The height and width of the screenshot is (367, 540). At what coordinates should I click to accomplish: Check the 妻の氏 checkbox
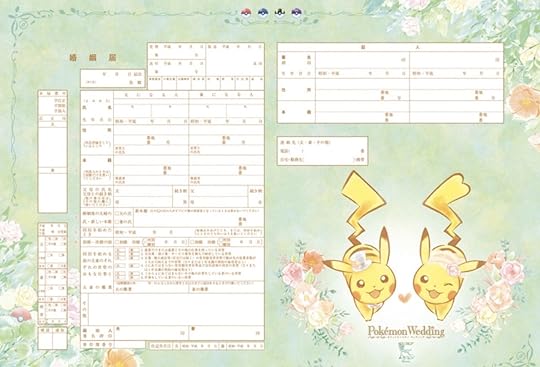(117, 222)
